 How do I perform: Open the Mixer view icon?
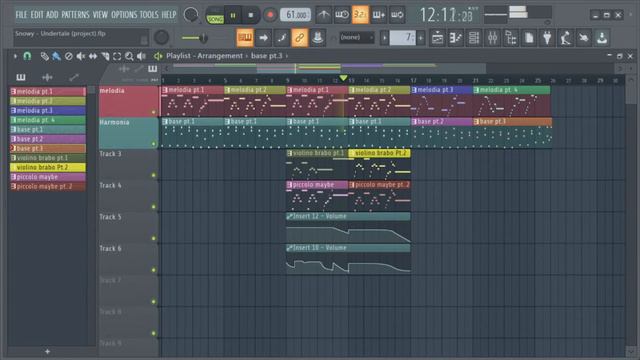point(492,38)
